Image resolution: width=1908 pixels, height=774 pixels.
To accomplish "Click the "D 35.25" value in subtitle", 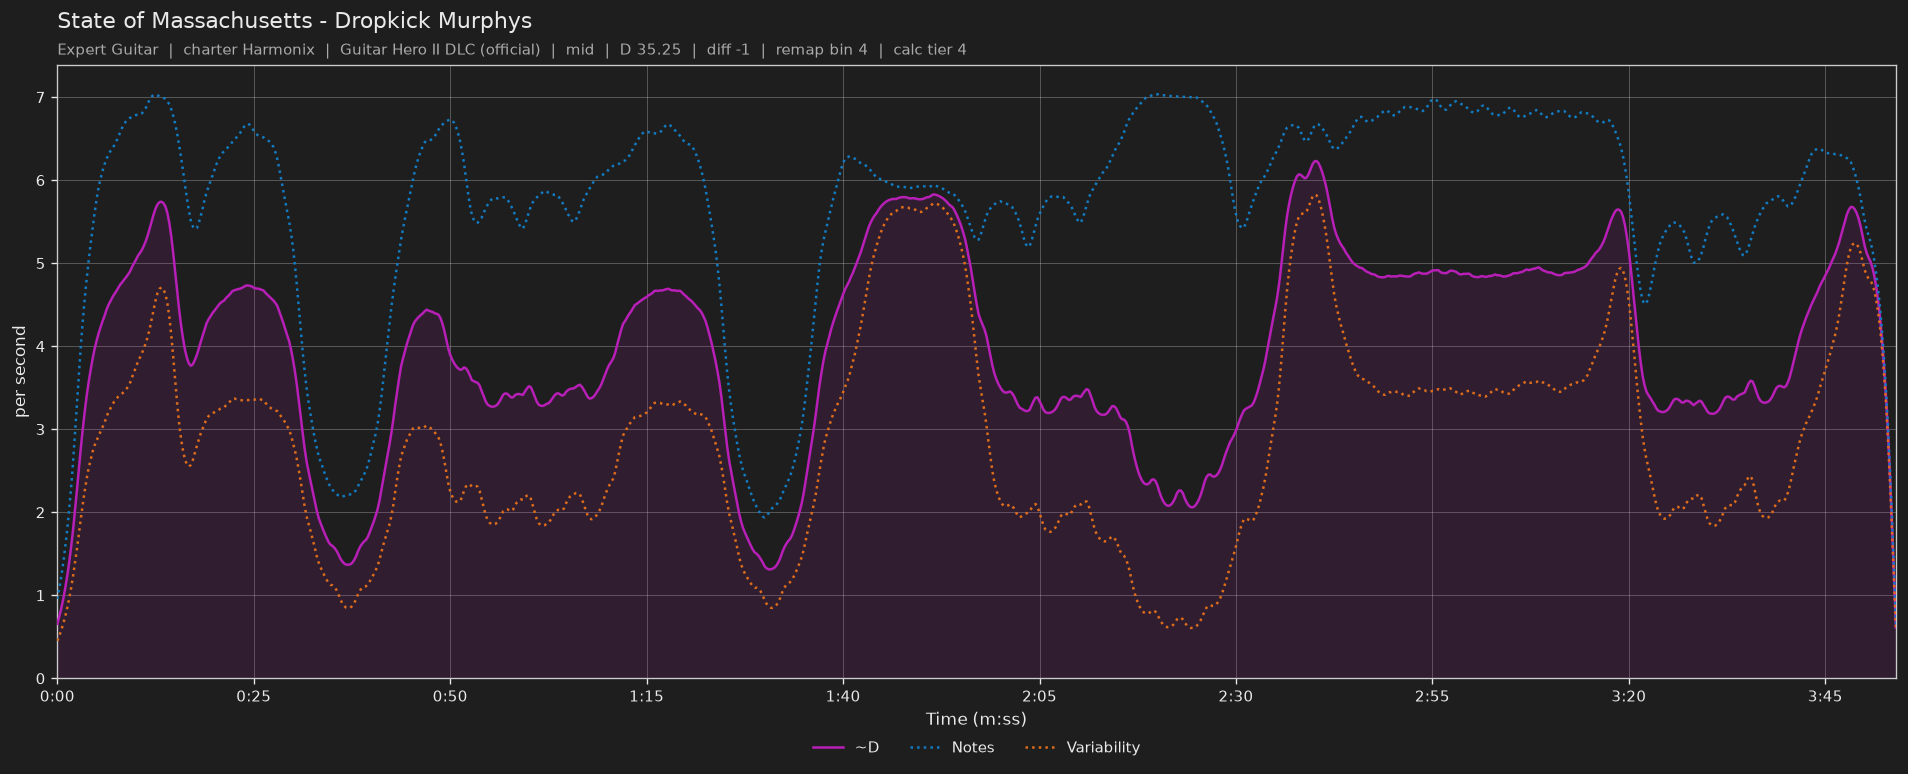I will [x=650, y=50].
